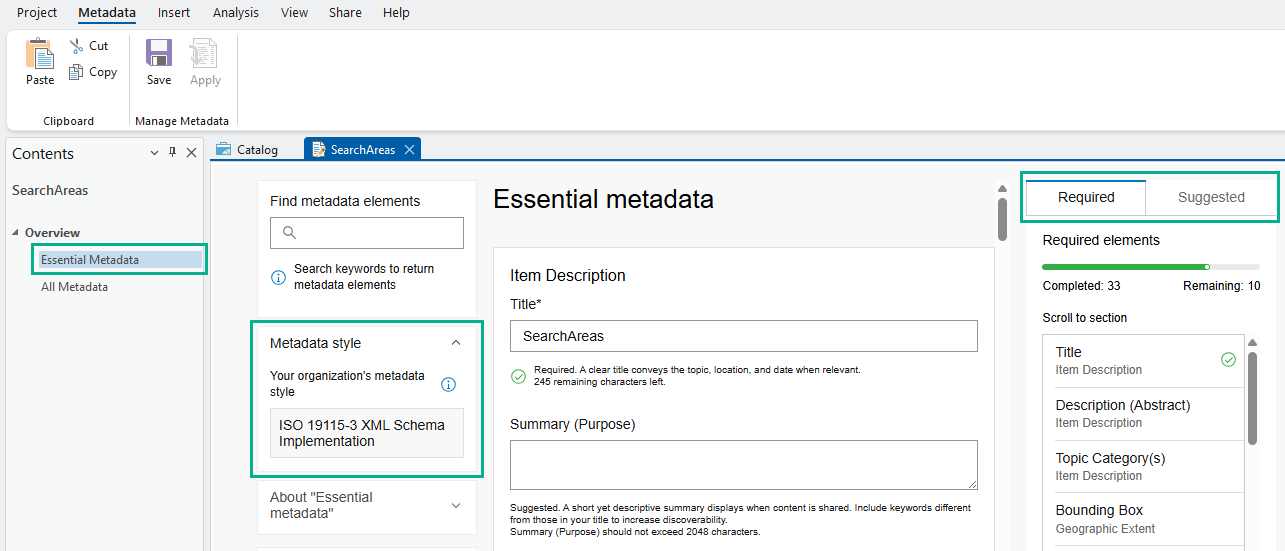Open the Analysis ribbon tab
The image size is (1285, 551).
235,13
